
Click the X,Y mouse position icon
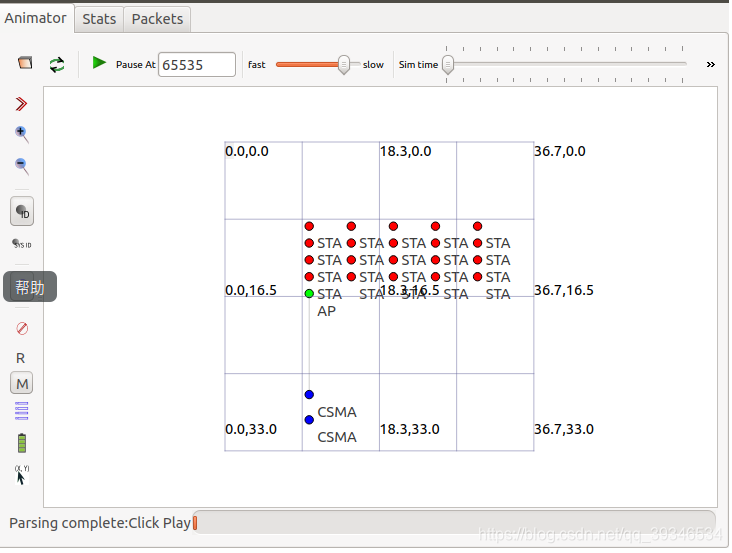21,475
